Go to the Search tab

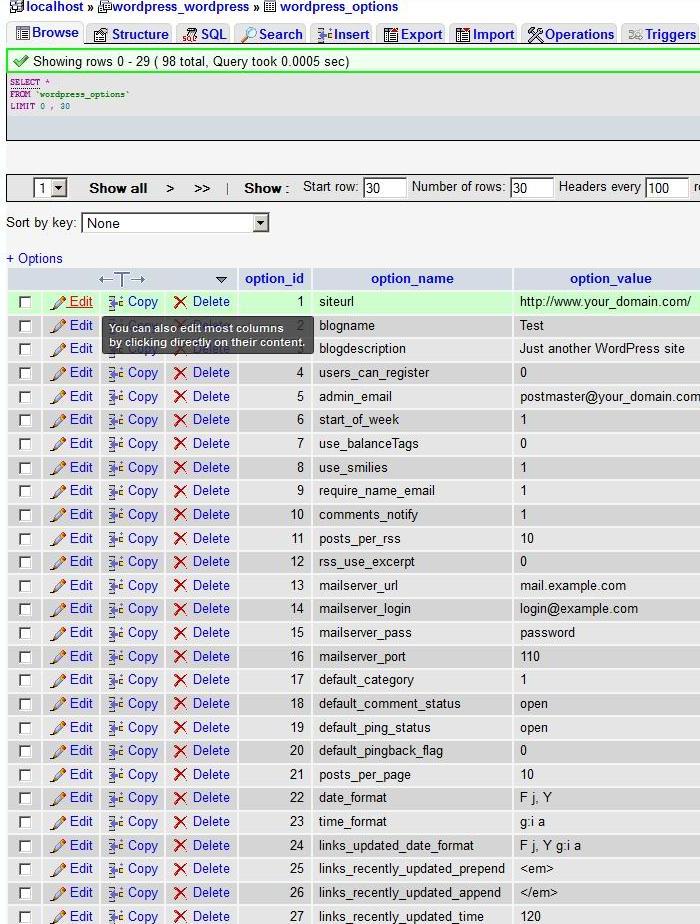[272, 34]
